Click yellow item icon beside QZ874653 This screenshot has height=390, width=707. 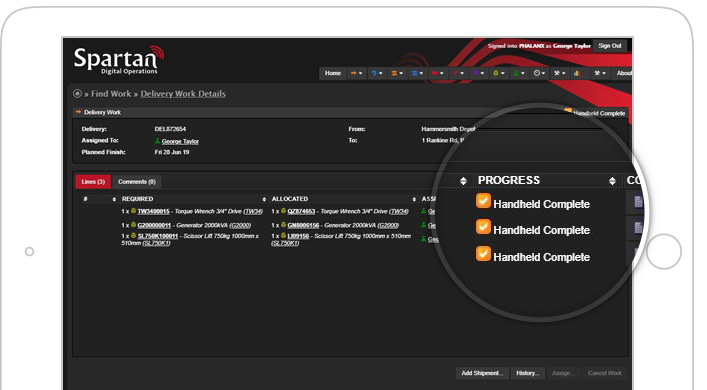[x=284, y=211]
